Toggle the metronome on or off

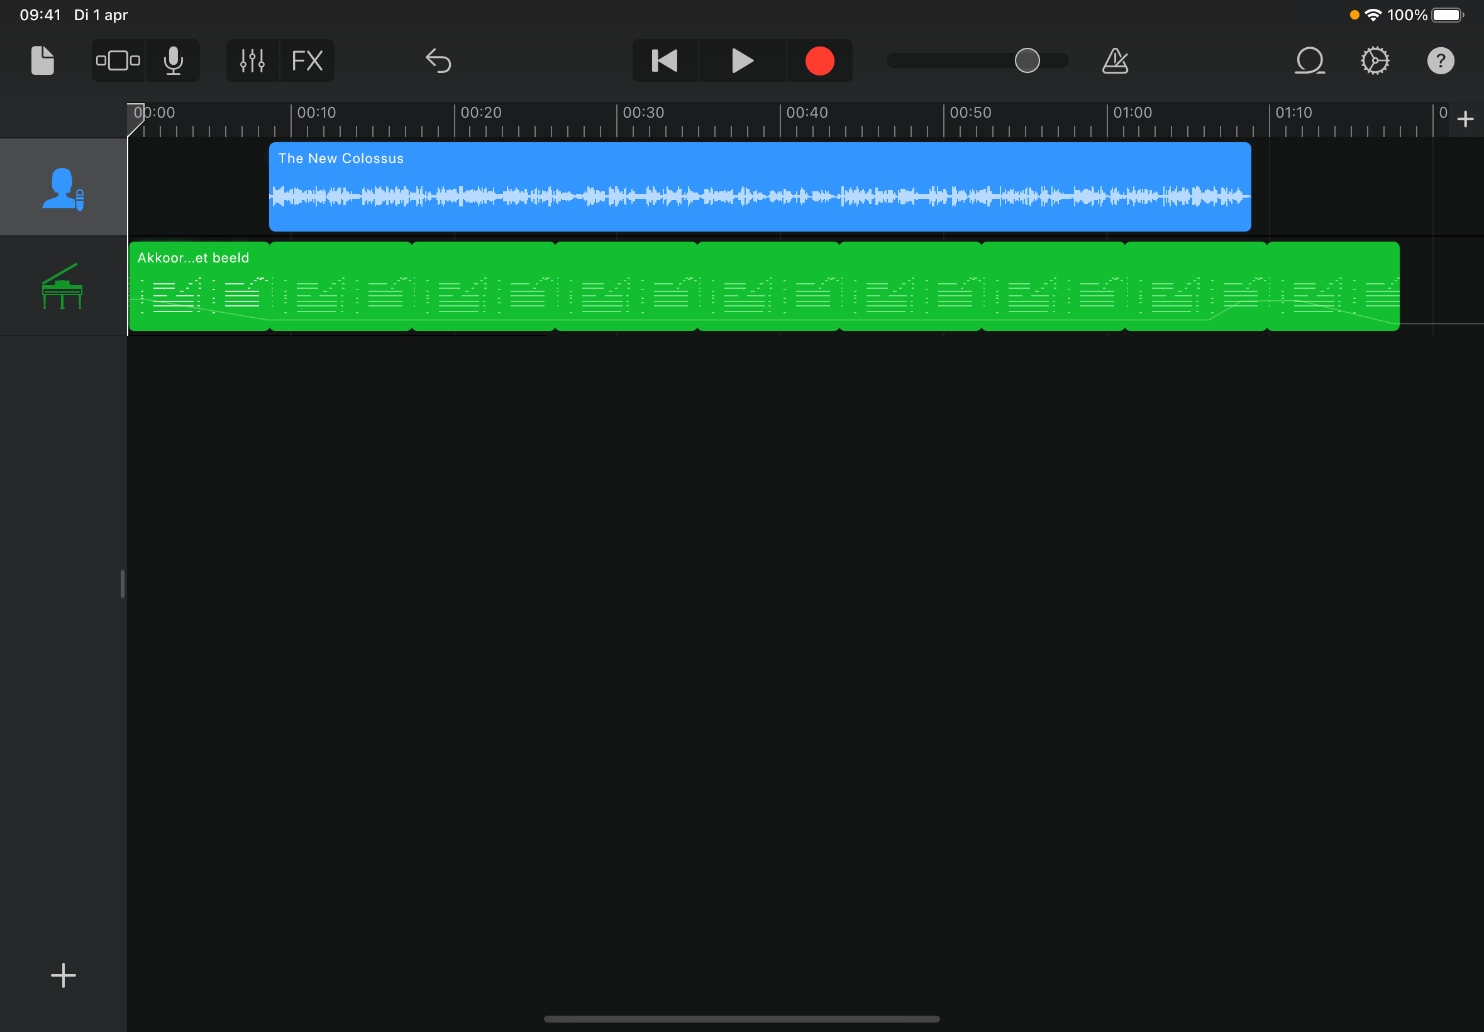[1115, 61]
